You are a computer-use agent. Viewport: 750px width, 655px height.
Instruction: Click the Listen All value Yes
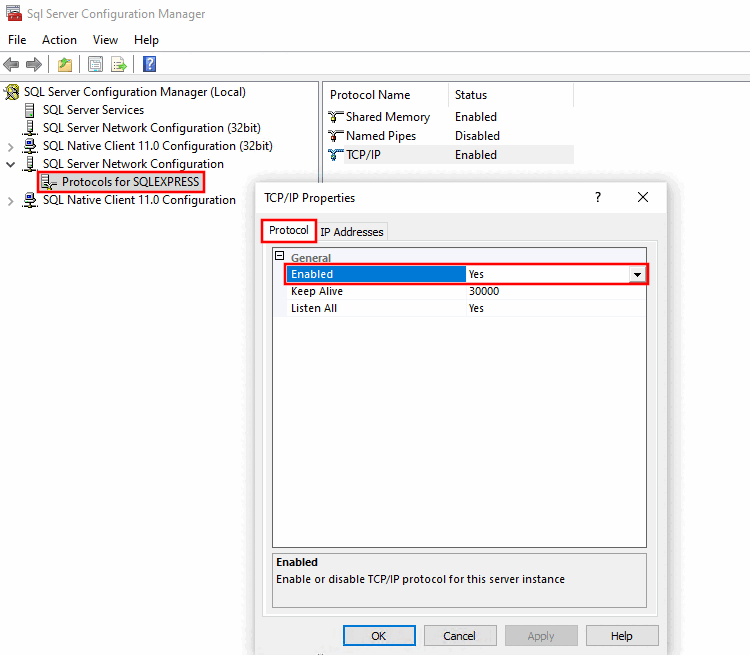click(x=476, y=309)
